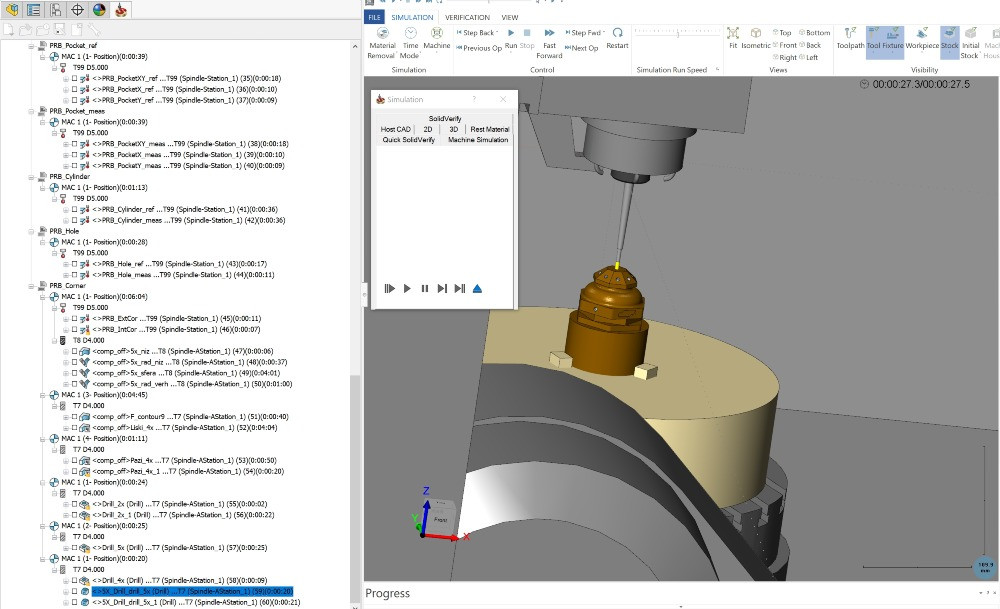Click the blue eject button in Simulation dialog
The height and width of the screenshot is (609, 1000).
point(477,289)
